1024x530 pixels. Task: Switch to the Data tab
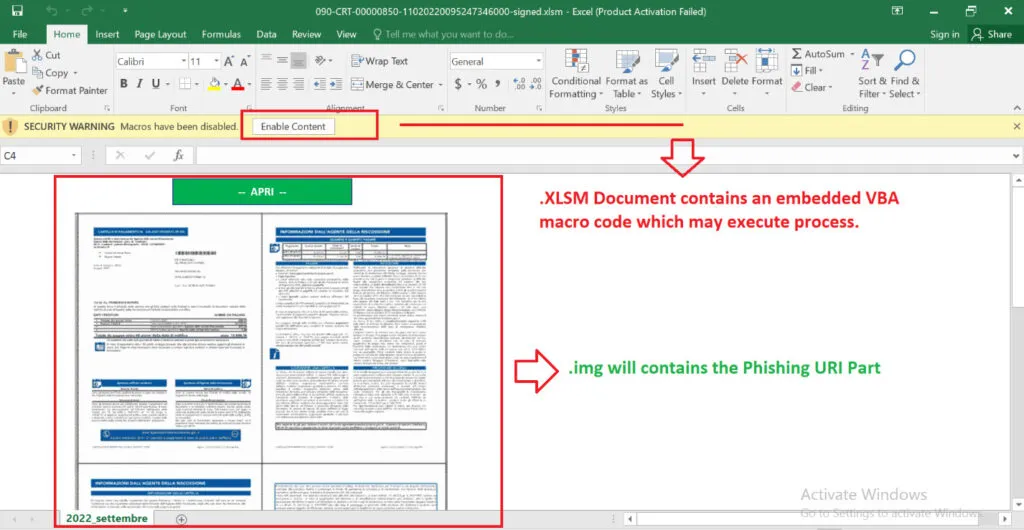click(x=266, y=35)
